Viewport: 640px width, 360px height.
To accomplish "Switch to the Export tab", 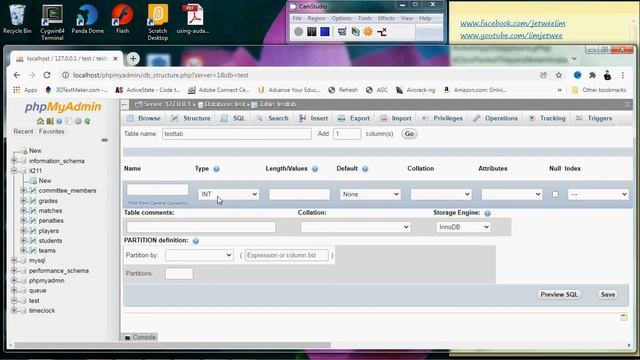I will point(354,118).
